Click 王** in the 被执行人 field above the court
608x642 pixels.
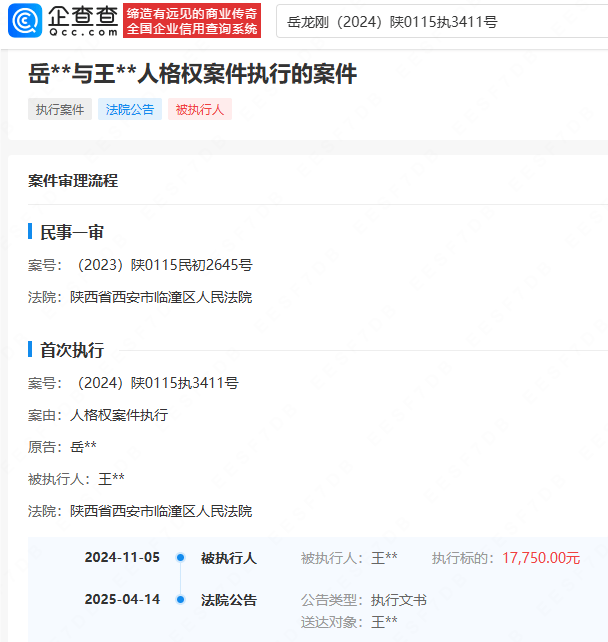pos(111,479)
